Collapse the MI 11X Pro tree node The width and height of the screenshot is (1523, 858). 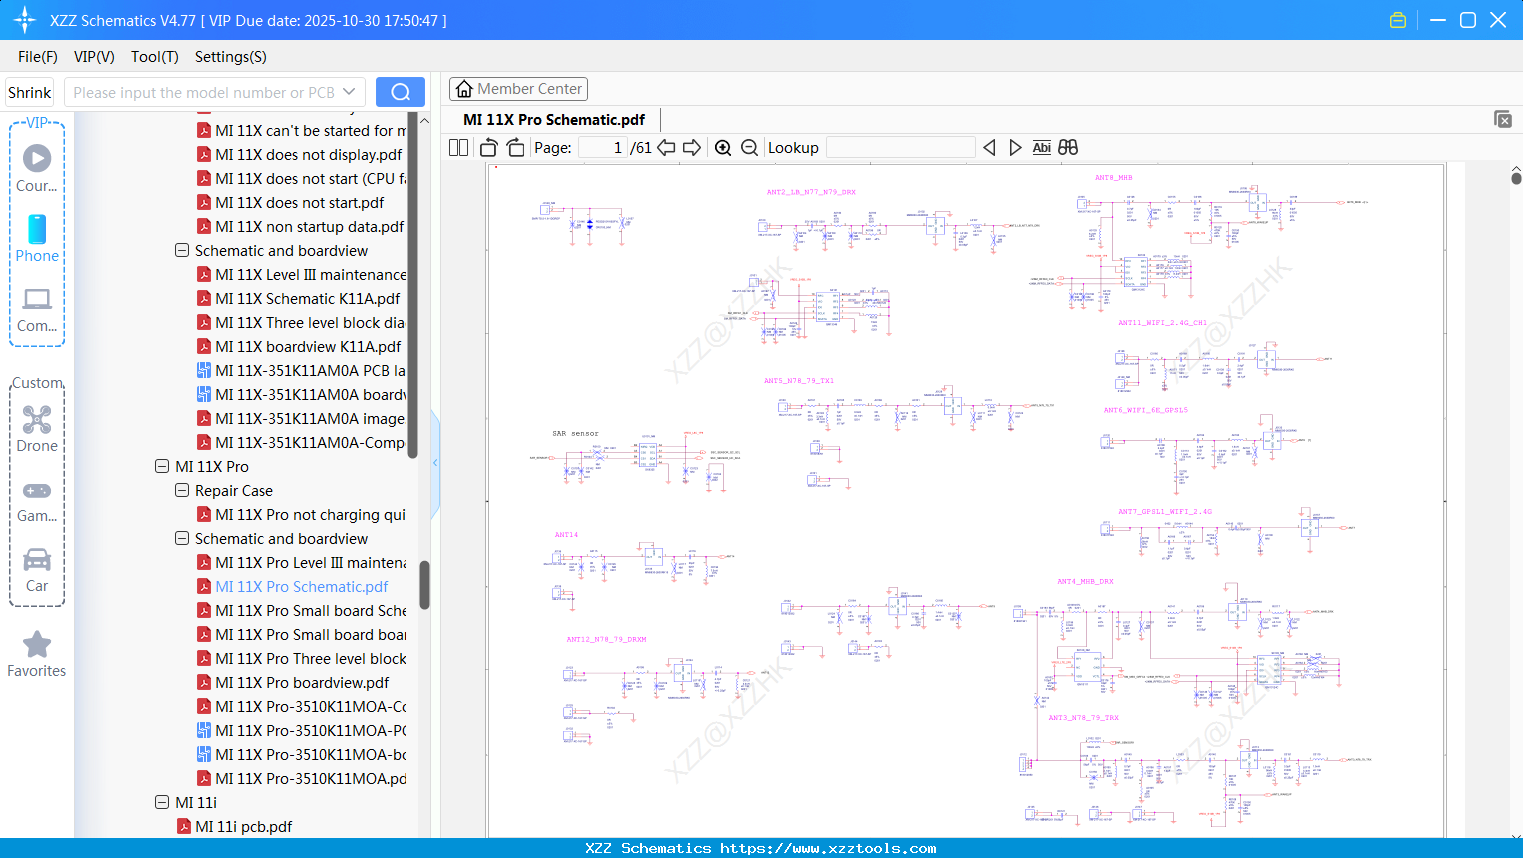click(x=162, y=467)
